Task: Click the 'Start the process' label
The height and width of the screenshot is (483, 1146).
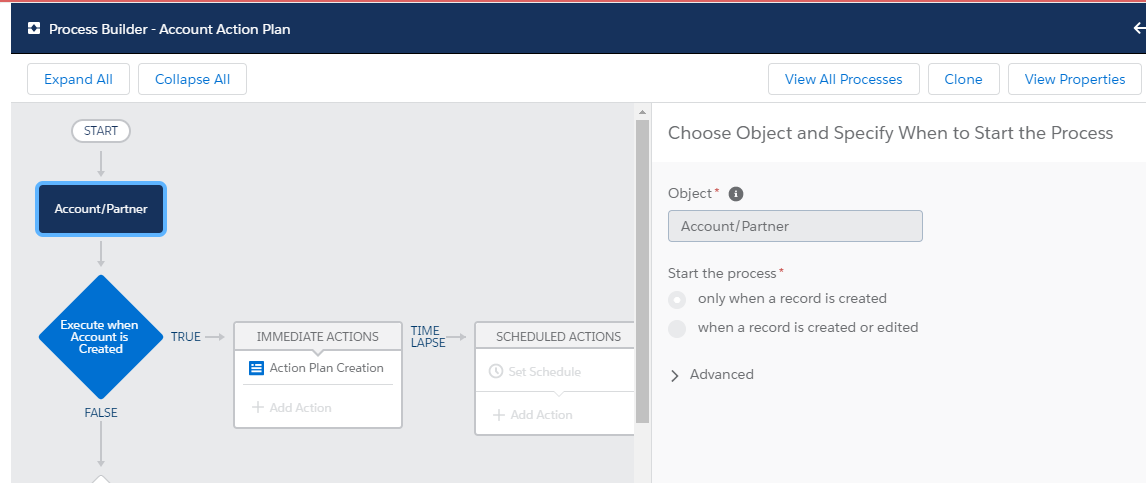Action: click(x=722, y=273)
